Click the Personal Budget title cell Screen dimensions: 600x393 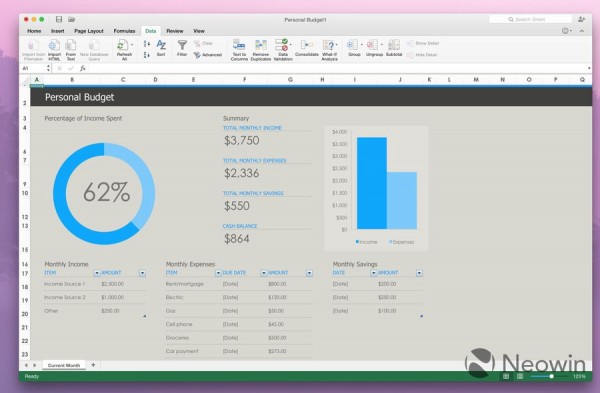[80, 97]
